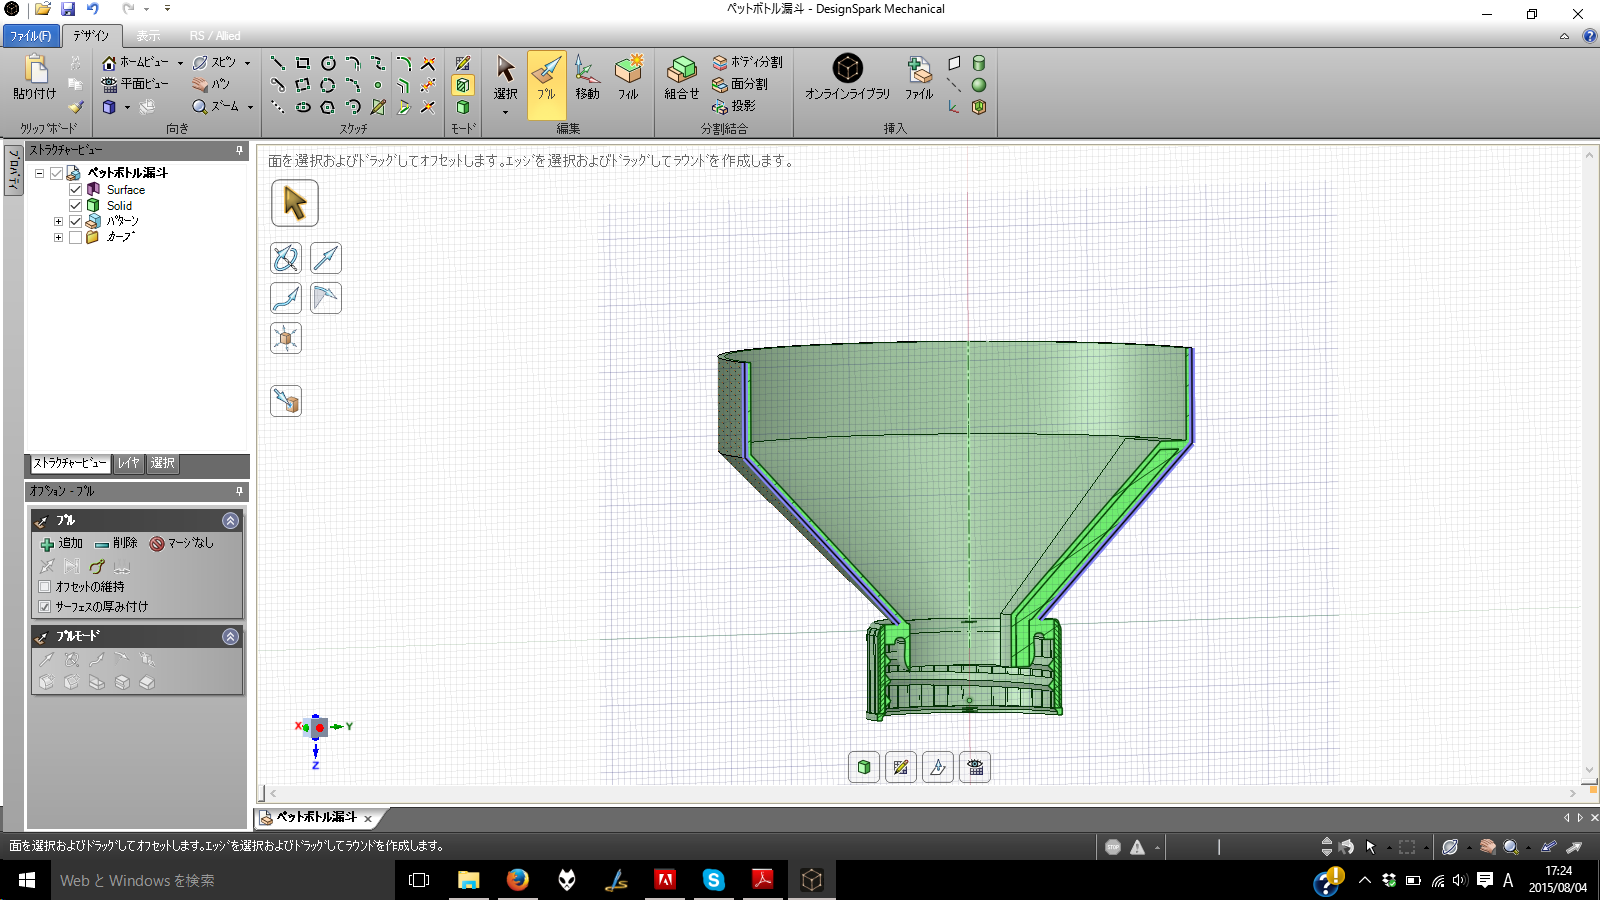Switch to the 表示 ribbon tab
The height and width of the screenshot is (900, 1600).
pos(148,36)
